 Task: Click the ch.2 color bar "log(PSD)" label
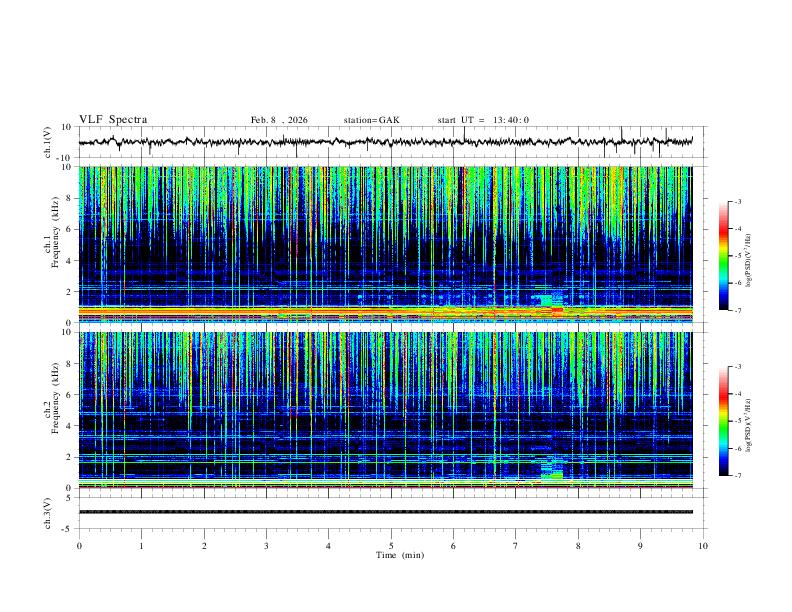coord(749,426)
